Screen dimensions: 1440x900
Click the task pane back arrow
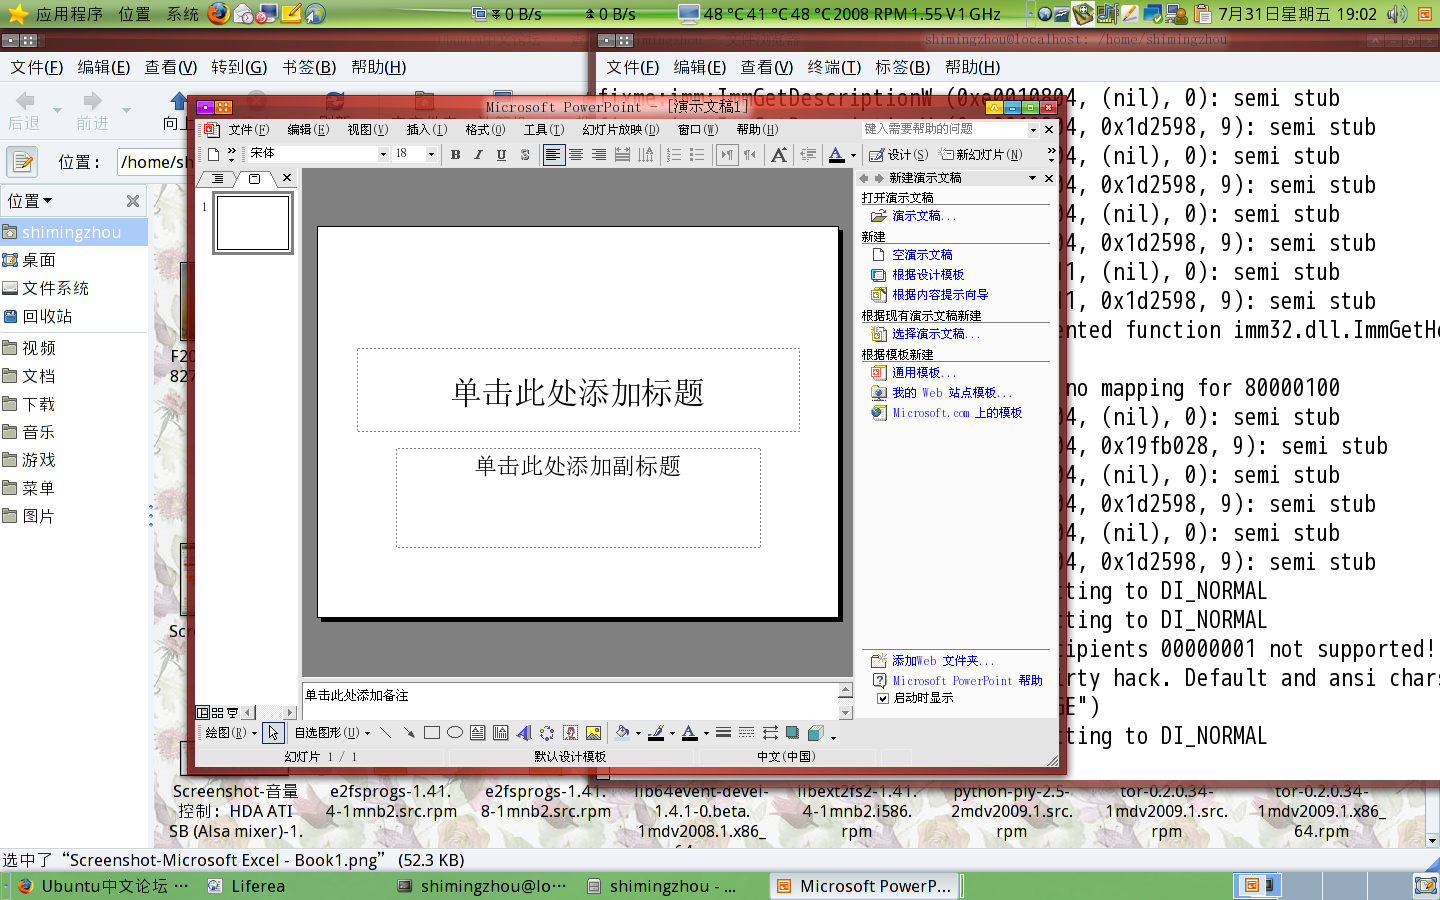pos(864,178)
